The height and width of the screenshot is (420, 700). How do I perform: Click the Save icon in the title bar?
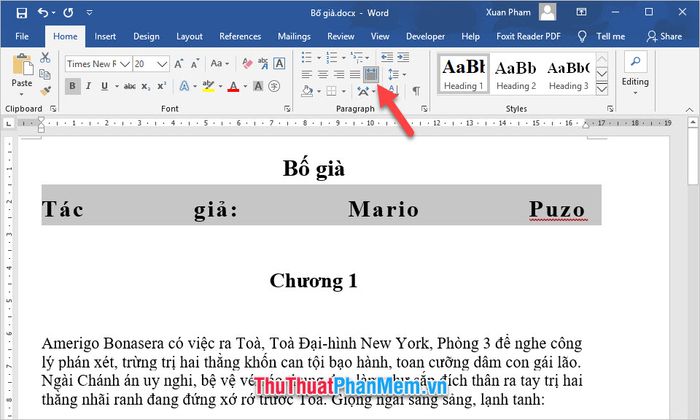click(21, 13)
